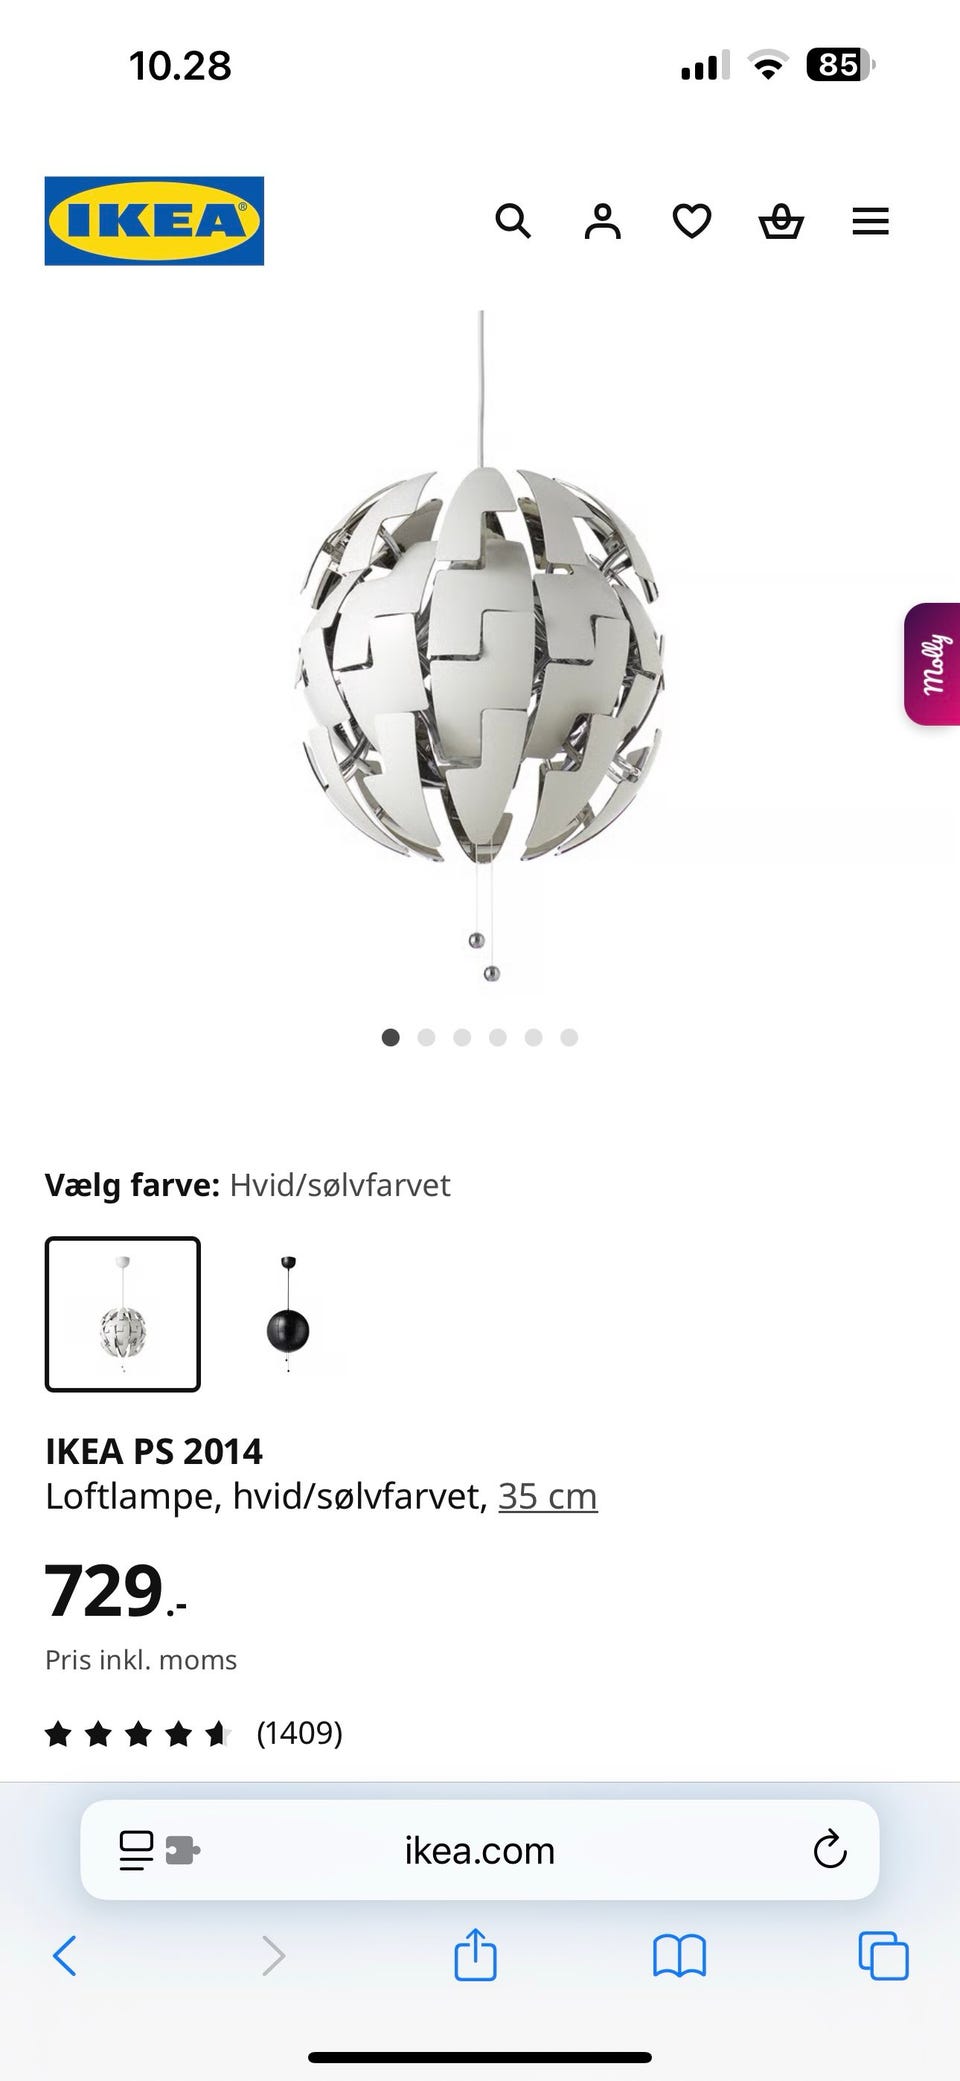This screenshot has height=2081, width=960.
Task: Open the hamburger menu
Action: click(x=870, y=221)
